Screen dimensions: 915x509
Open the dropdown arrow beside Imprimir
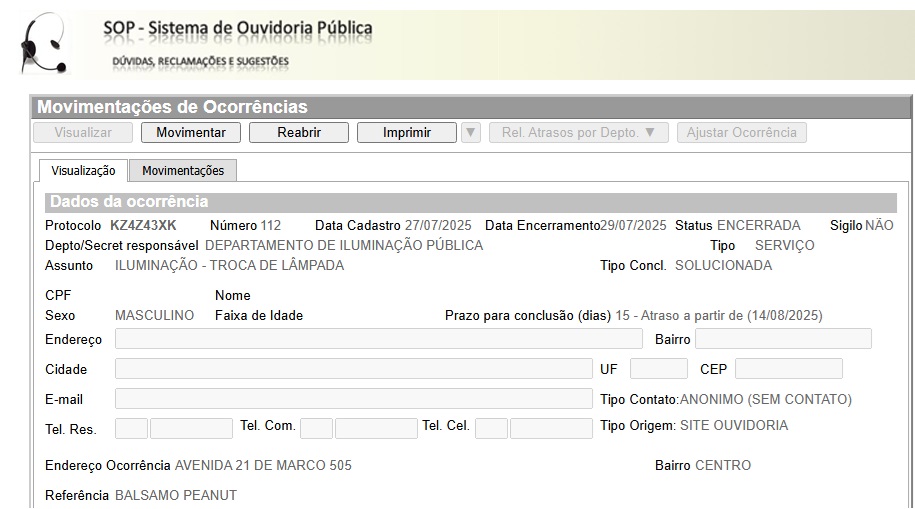tap(471, 133)
